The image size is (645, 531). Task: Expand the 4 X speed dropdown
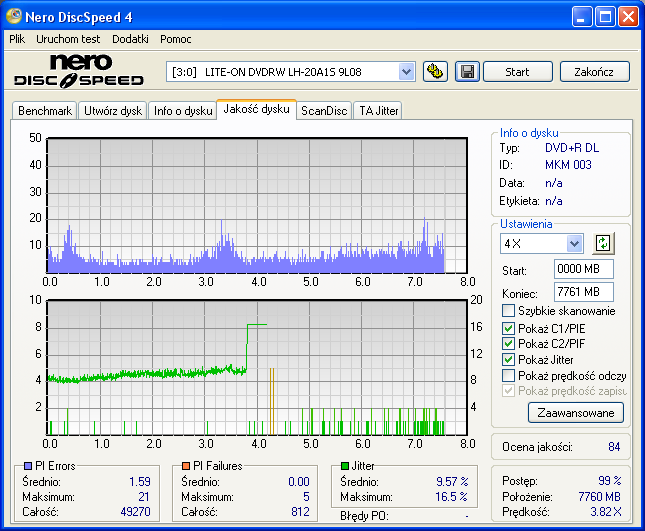tap(574, 243)
